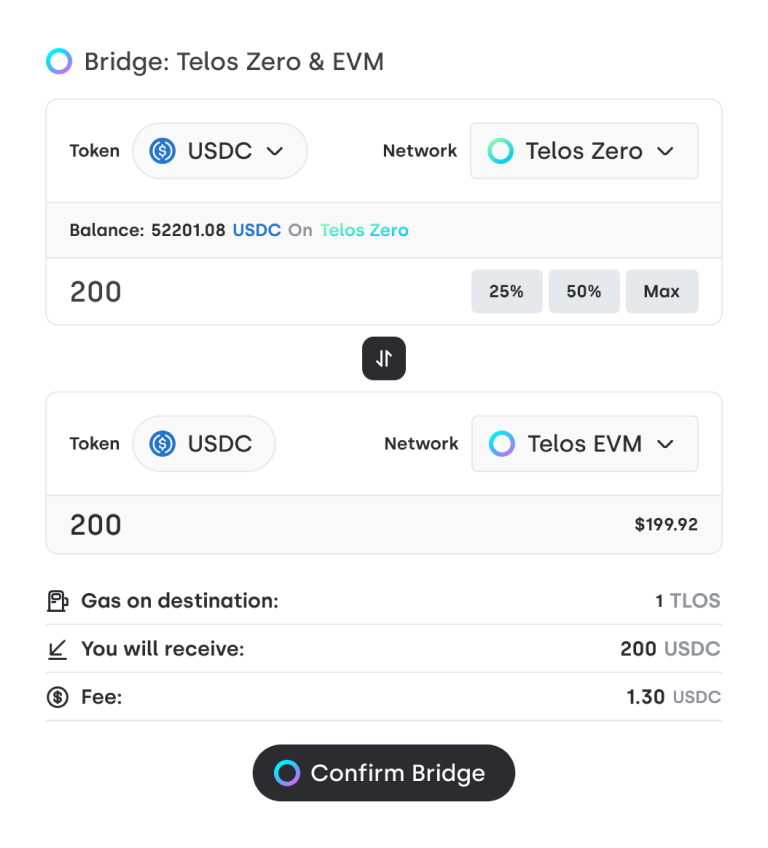Choose the Max amount button
The width and height of the screenshot is (768, 848).
pos(662,292)
